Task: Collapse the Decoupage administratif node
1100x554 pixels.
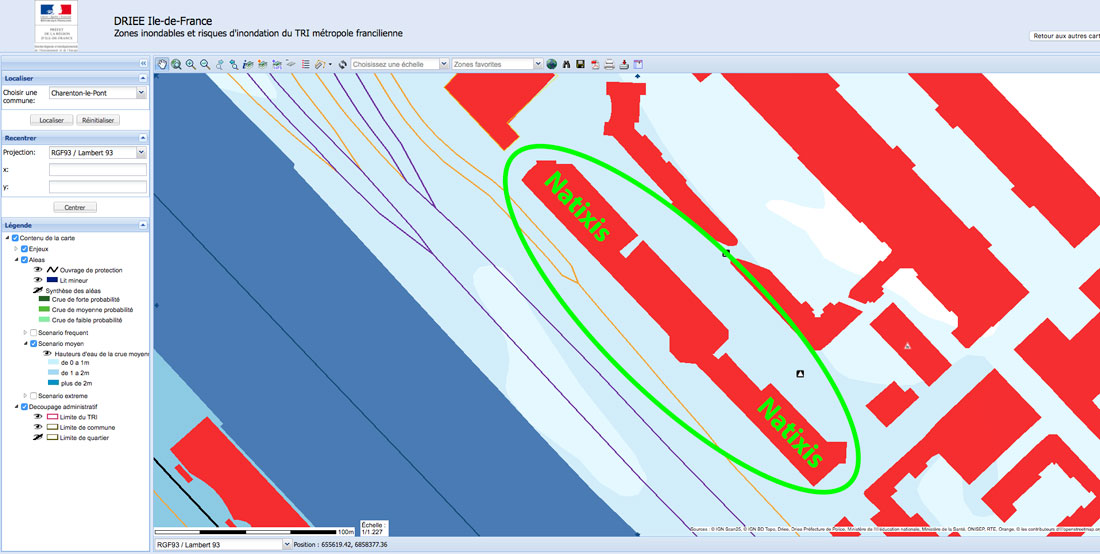Action: click(x=17, y=406)
